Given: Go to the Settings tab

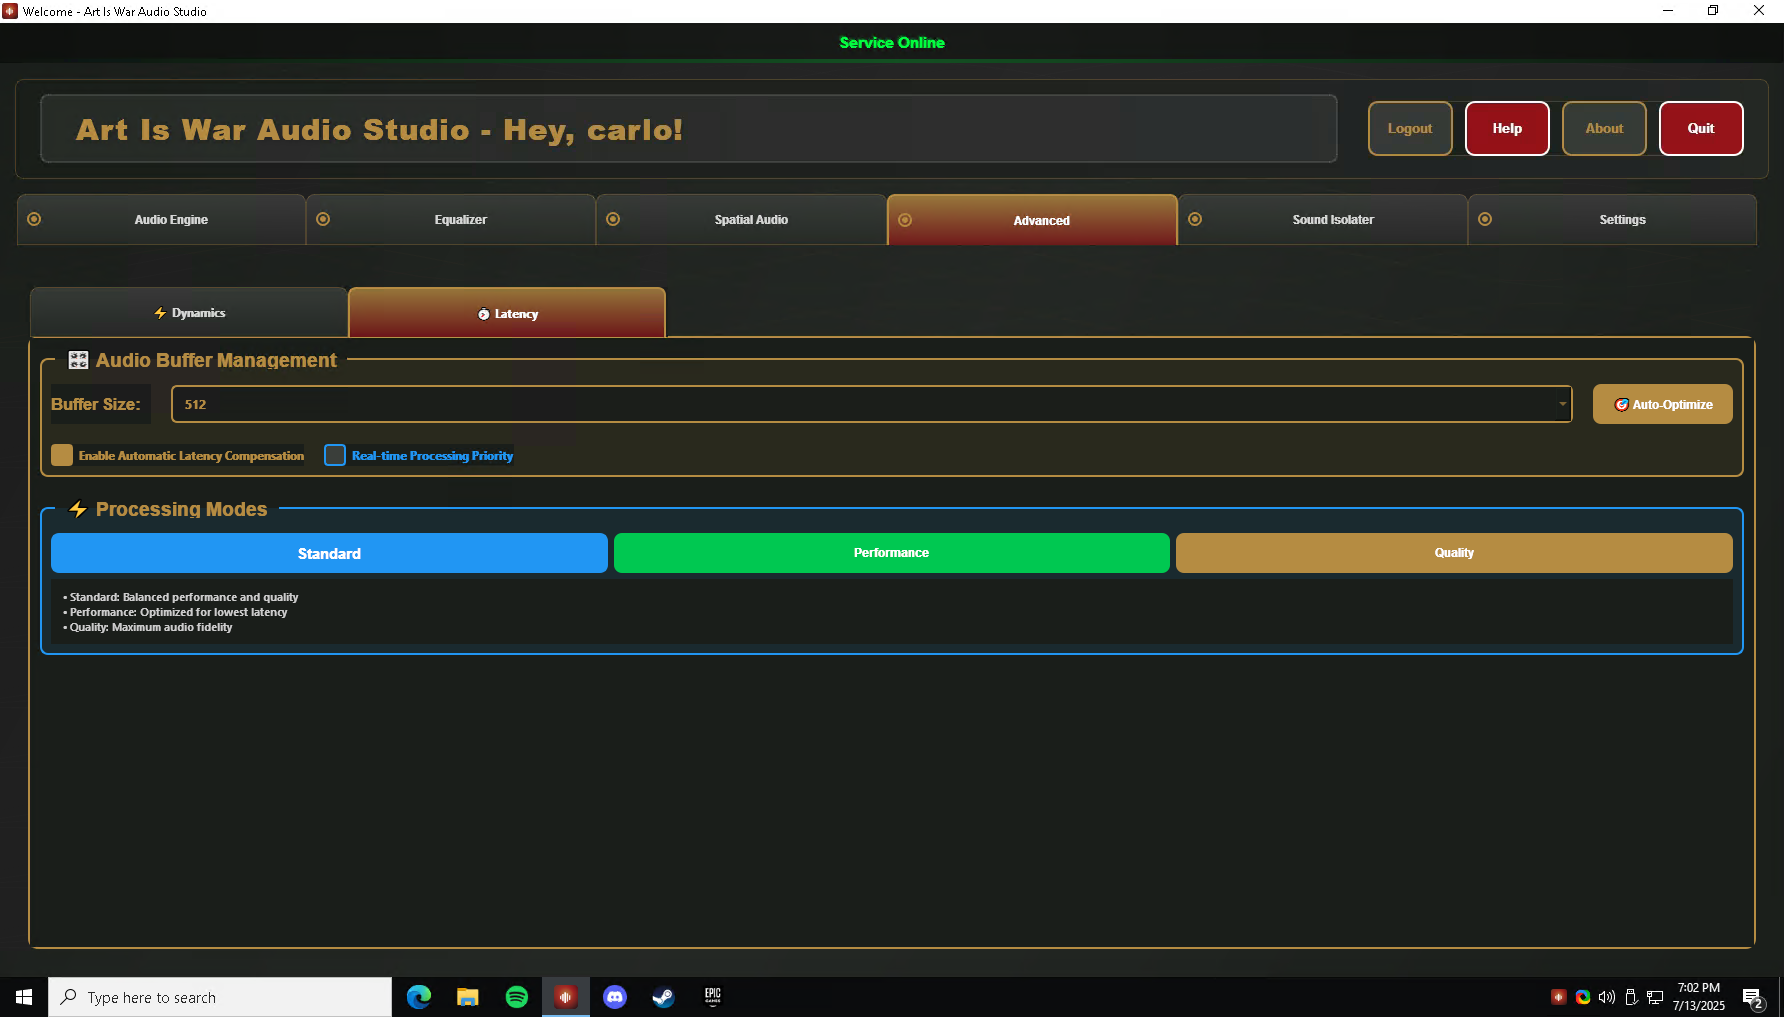Looking at the screenshot, I should [x=1612, y=219].
